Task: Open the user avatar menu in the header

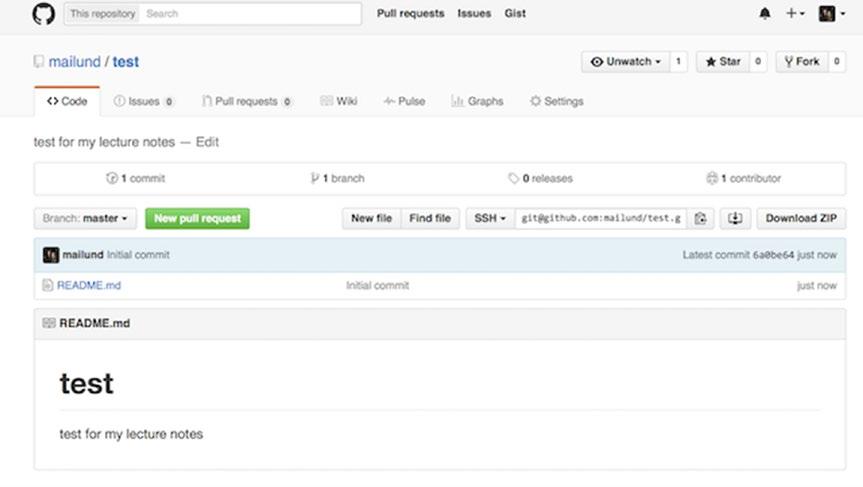Action: pos(831,13)
